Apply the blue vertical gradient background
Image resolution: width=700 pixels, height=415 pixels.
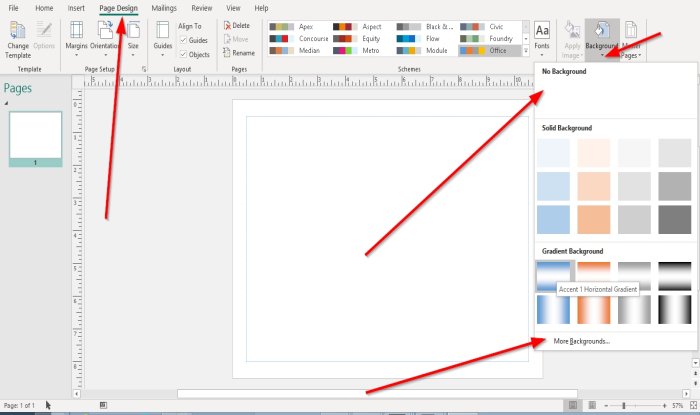click(553, 310)
